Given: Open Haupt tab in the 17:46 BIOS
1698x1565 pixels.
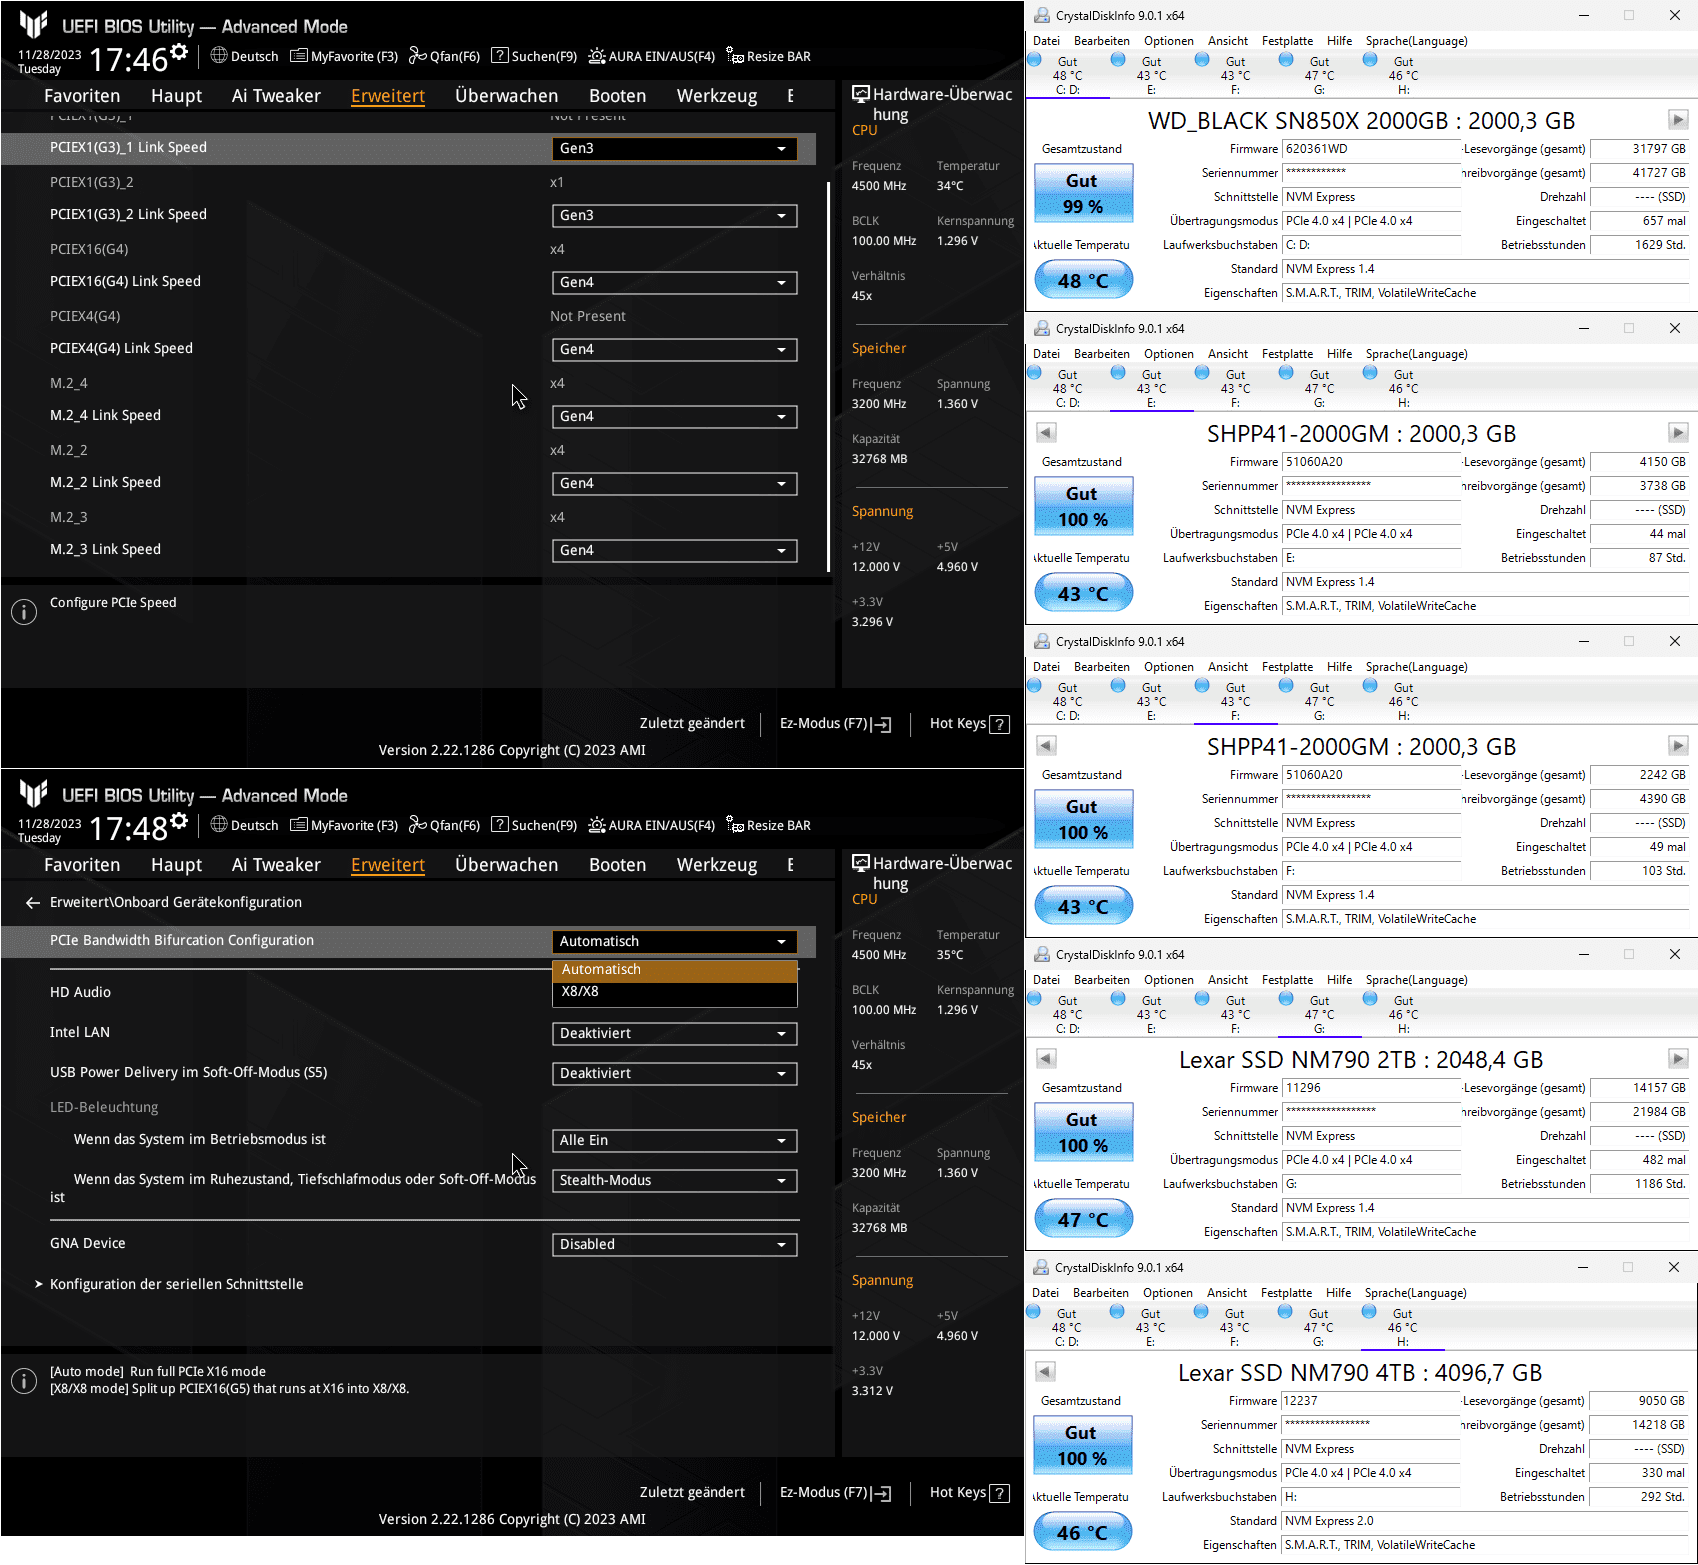Looking at the screenshot, I should click(x=176, y=96).
